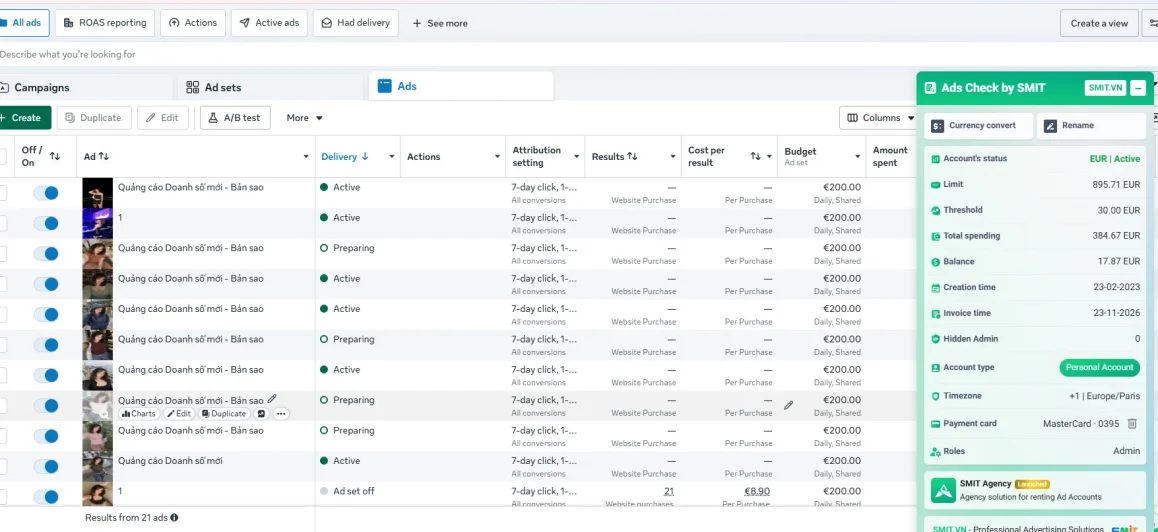1158x532 pixels.
Task: Sort by the Cost per result arrows
Action: 755,157
